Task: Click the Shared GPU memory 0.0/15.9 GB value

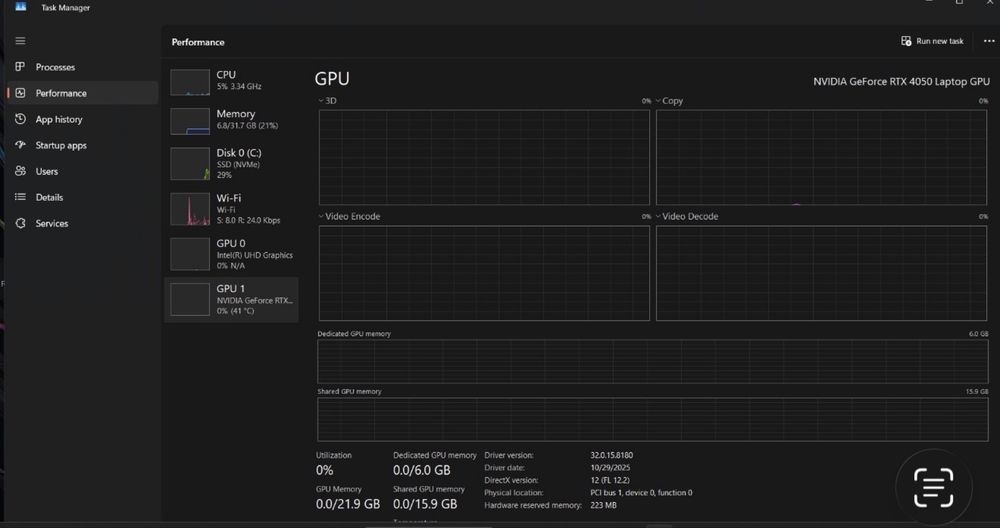Action: tap(425, 504)
